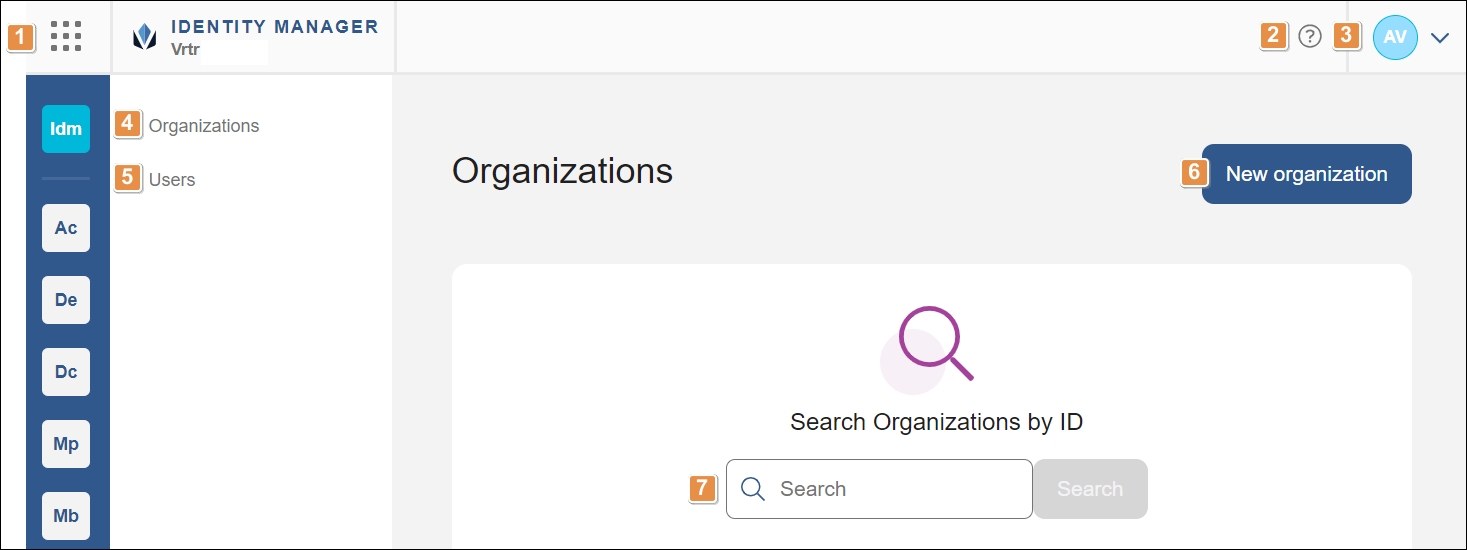Switch to the Ac sidebar app
This screenshot has width=1467, height=550.
tap(66, 228)
